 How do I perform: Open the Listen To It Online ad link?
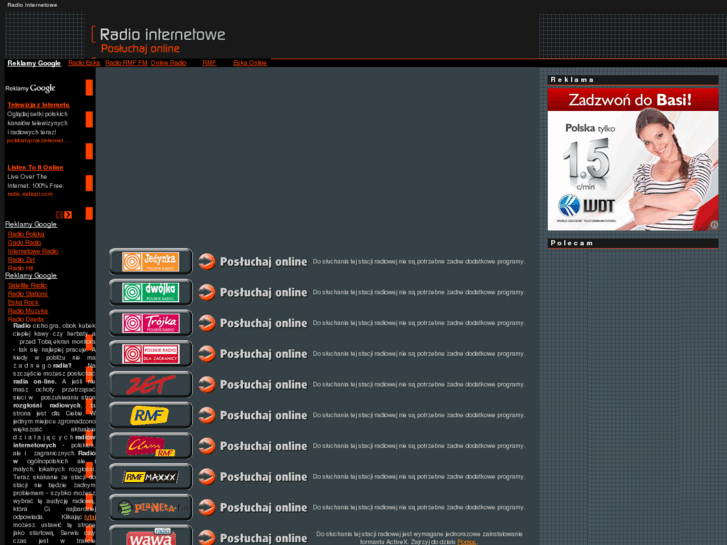[35, 168]
